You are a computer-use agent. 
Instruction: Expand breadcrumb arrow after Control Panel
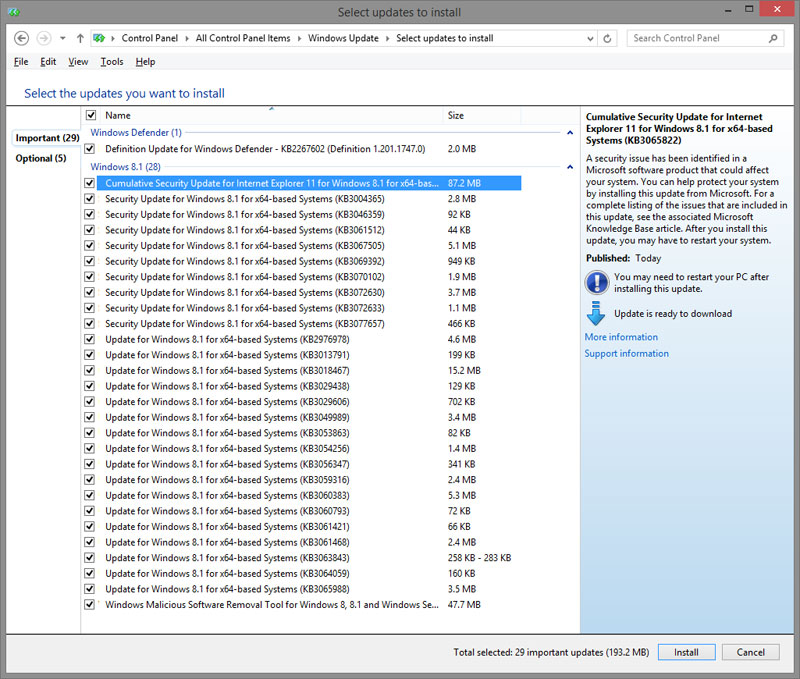187,38
